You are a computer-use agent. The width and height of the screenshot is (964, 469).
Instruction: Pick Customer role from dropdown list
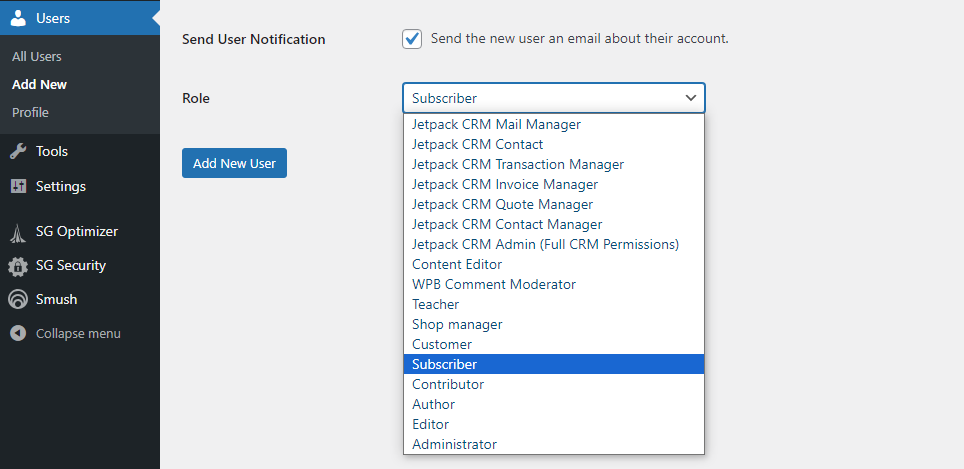tap(554, 344)
